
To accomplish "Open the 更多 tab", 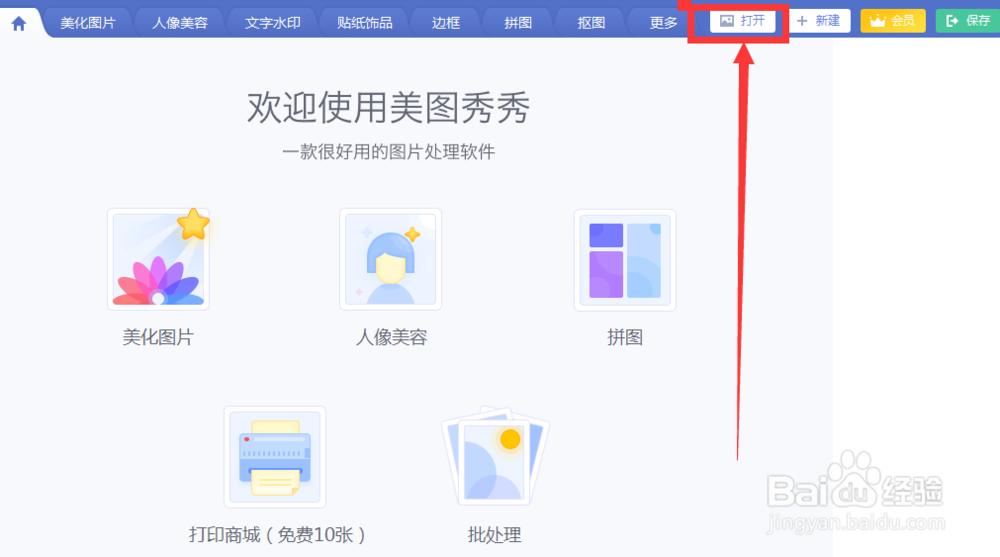I will (x=663, y=23).
